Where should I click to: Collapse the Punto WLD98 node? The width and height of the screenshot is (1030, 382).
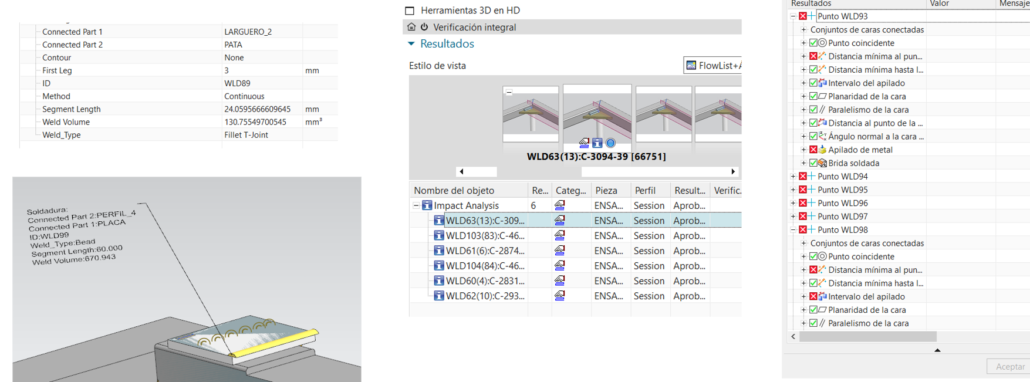[x=794, y=230]
